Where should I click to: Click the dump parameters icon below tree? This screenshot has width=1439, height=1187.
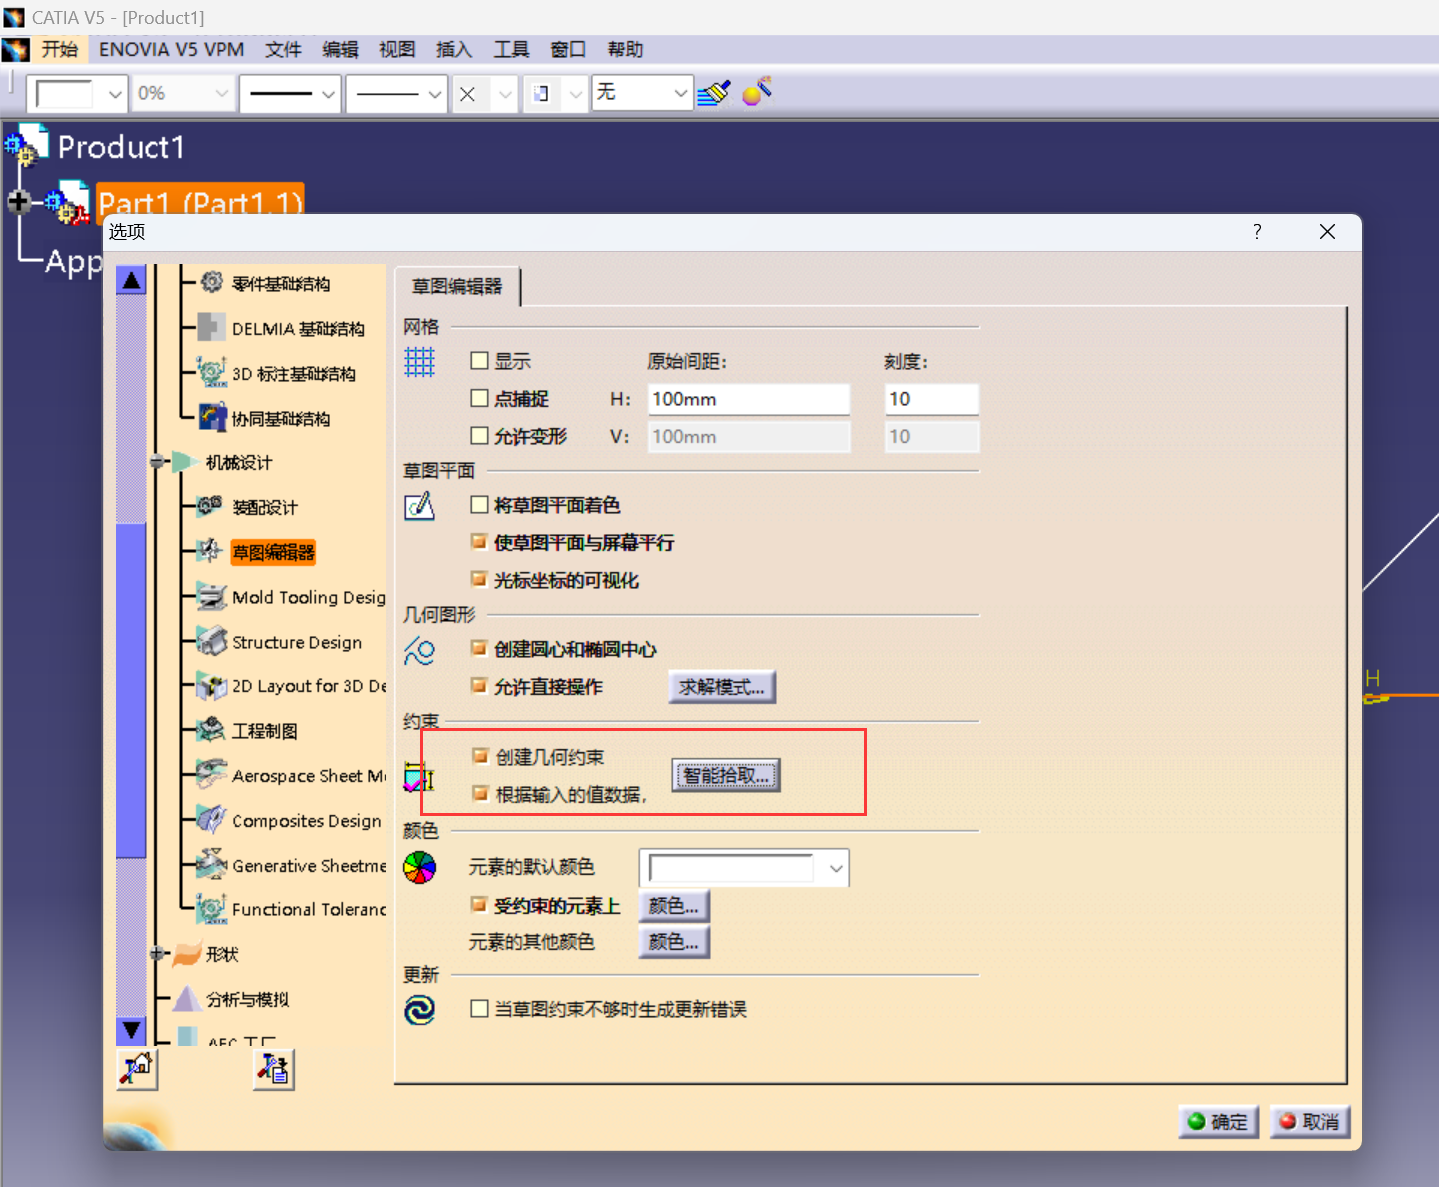click(x=273, y=1069)
